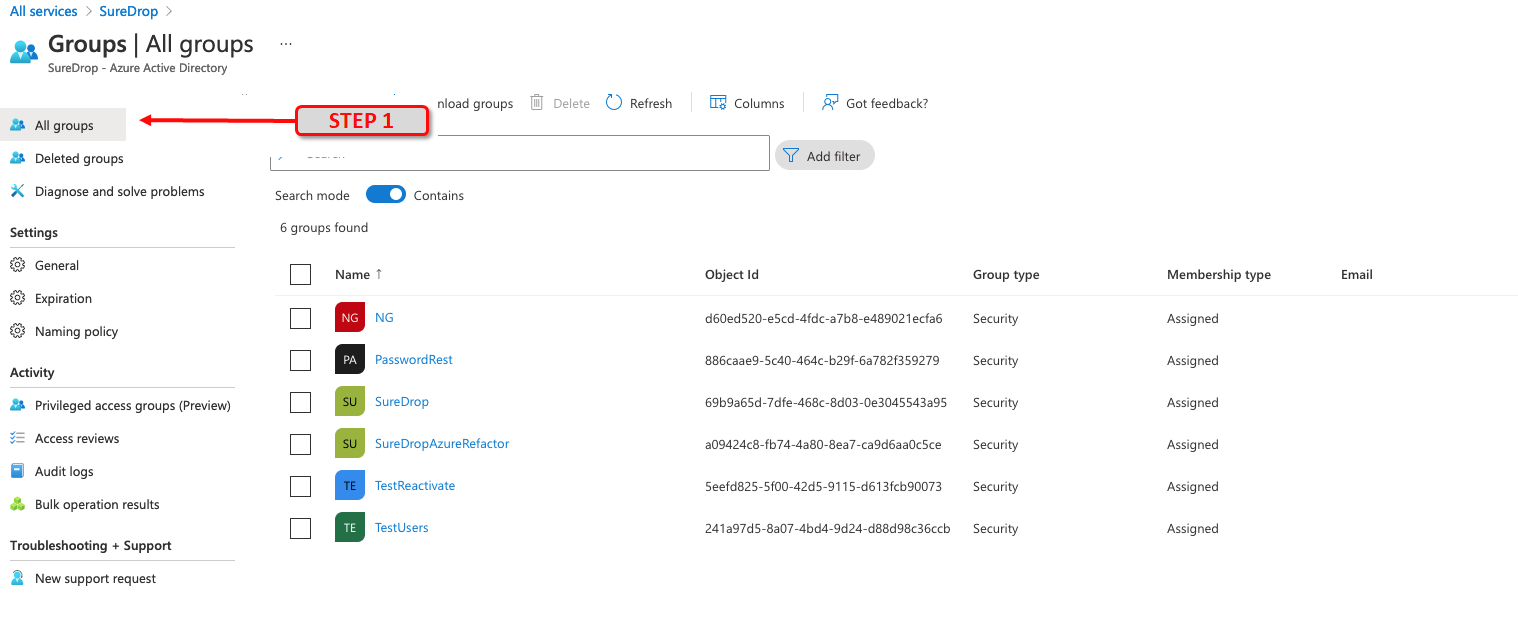Click Got feedback?

[875, 103]
